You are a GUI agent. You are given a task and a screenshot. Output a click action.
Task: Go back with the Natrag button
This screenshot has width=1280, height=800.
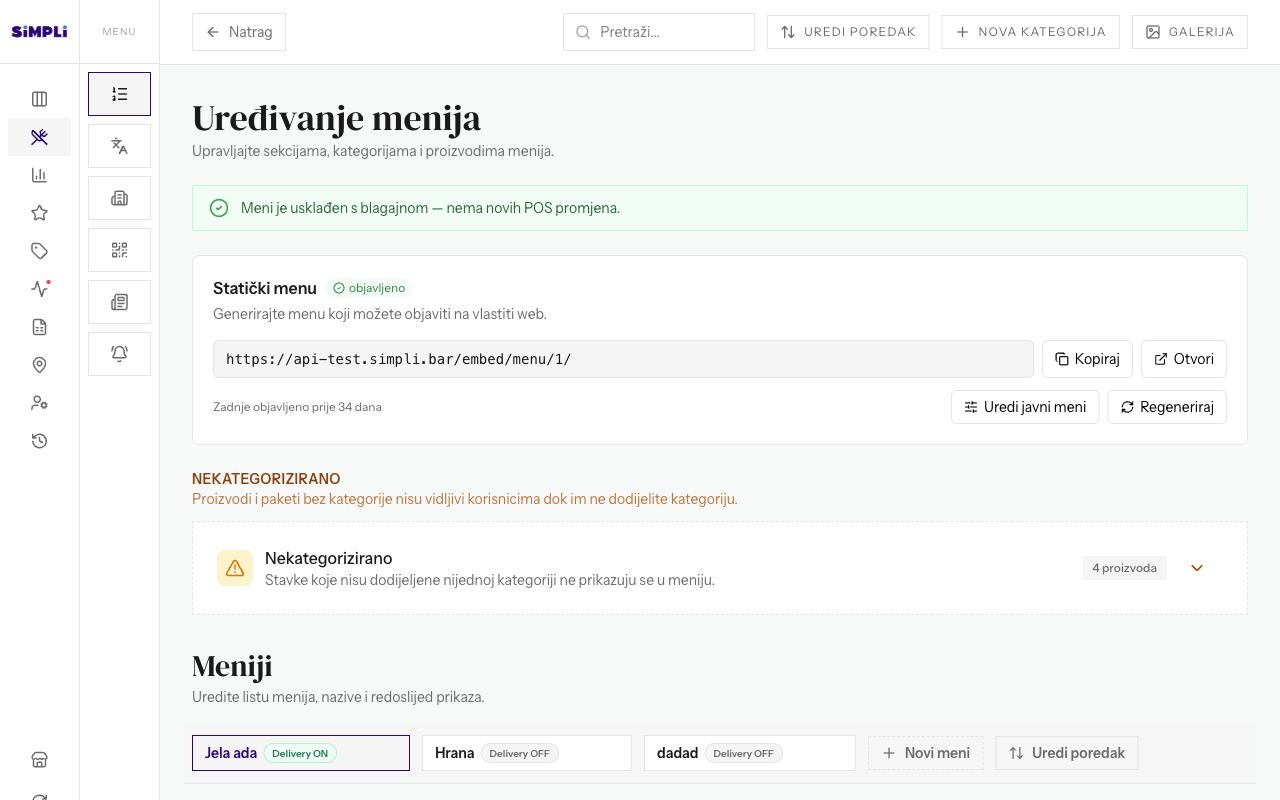point(239,32)
